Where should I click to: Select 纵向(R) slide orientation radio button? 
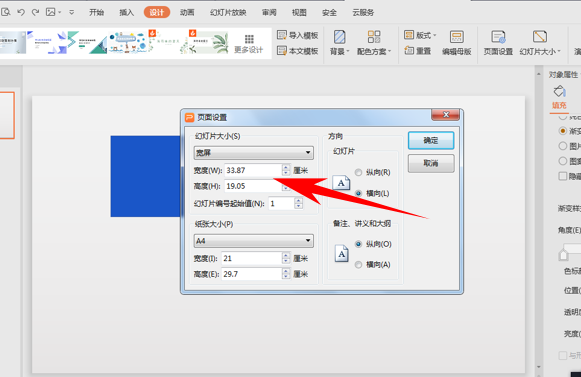(x=358, y=172)
